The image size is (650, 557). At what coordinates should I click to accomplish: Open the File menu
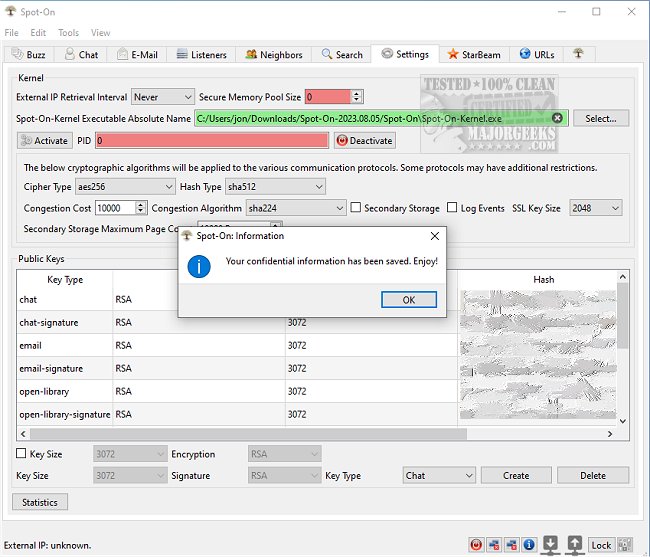11,32
